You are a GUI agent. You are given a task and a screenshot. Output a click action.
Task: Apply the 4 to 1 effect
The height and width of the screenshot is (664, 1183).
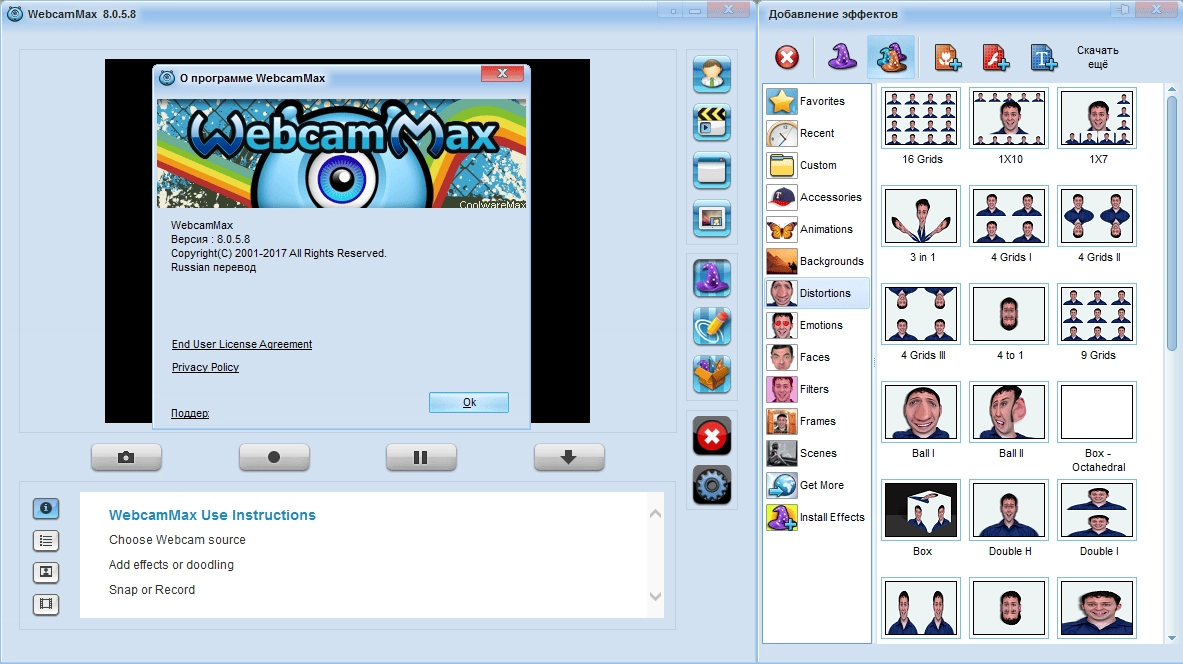pyautogui.click(x=1009, y=315)
